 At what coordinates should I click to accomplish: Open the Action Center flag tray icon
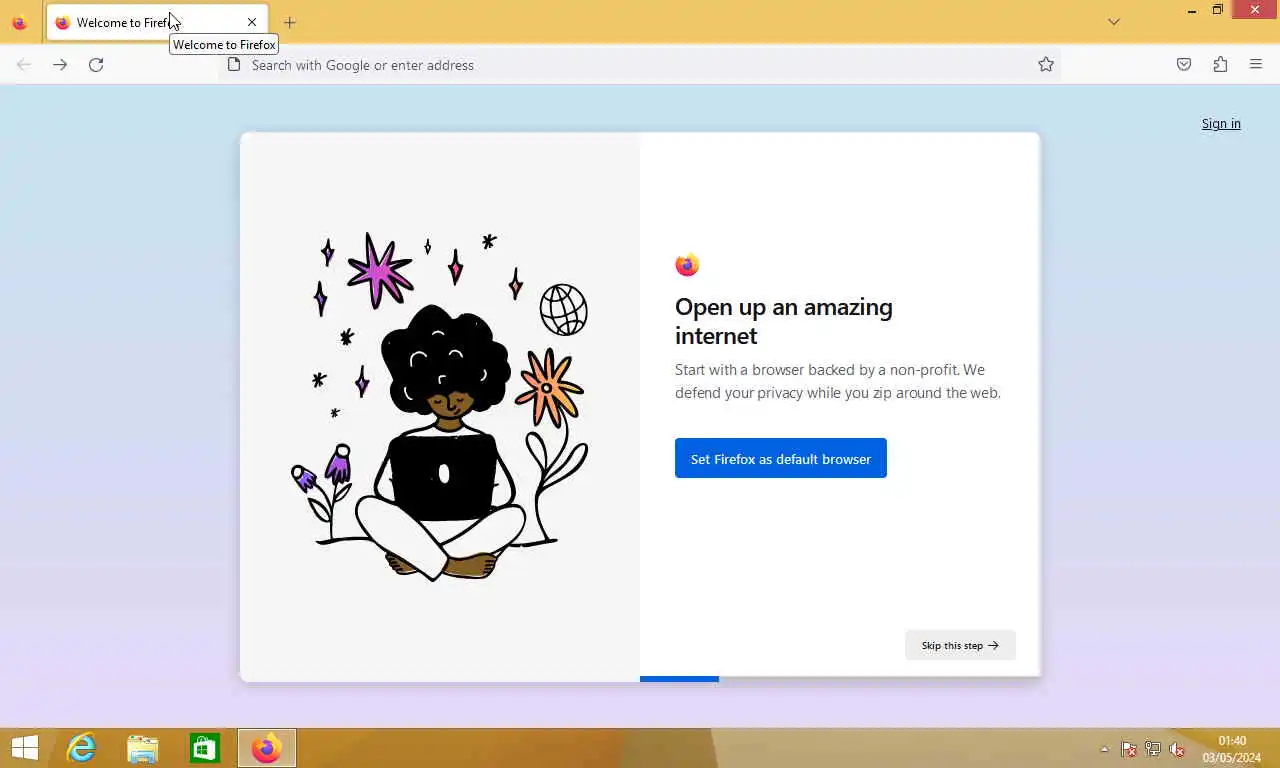click(x=1128, y=749)
